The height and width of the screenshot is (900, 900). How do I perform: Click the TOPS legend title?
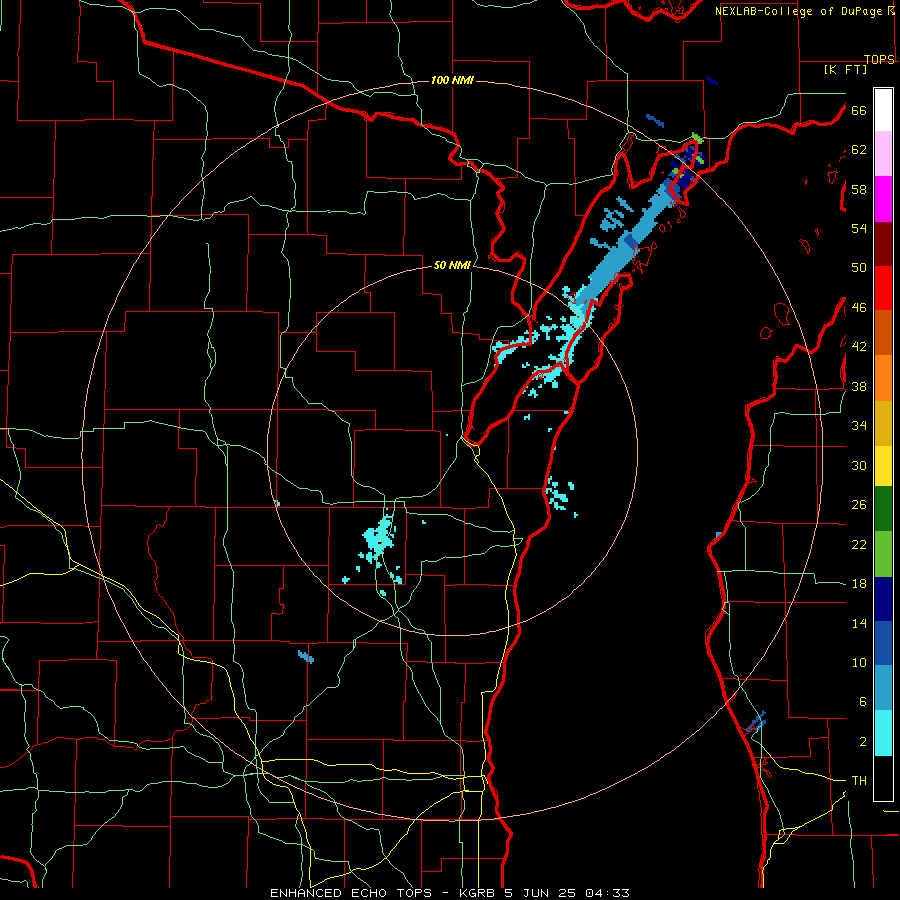[x=879, y=59]
